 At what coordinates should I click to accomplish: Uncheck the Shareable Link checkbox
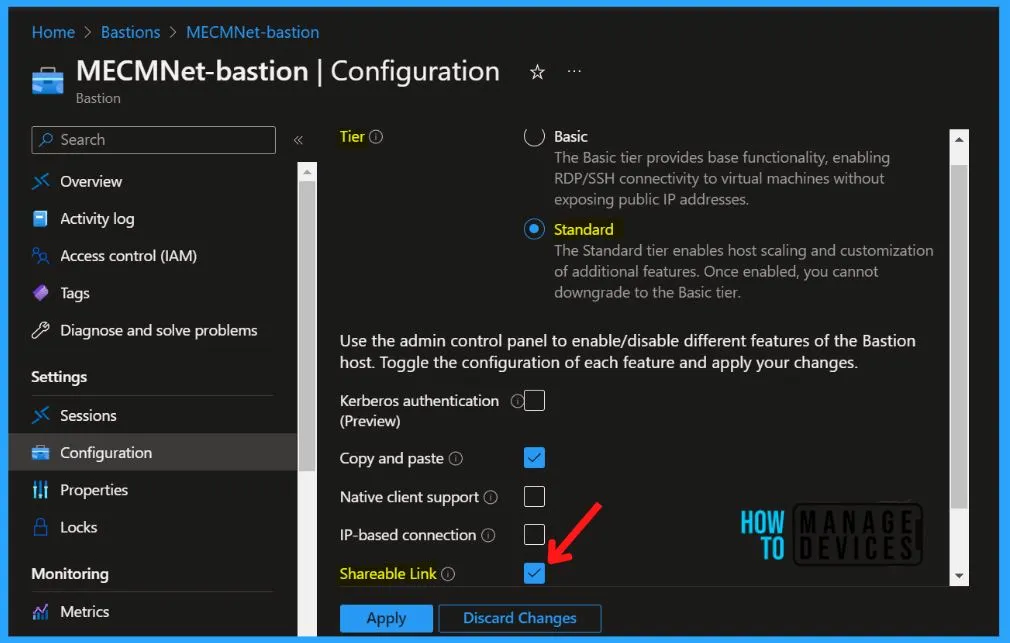[534, 573]
